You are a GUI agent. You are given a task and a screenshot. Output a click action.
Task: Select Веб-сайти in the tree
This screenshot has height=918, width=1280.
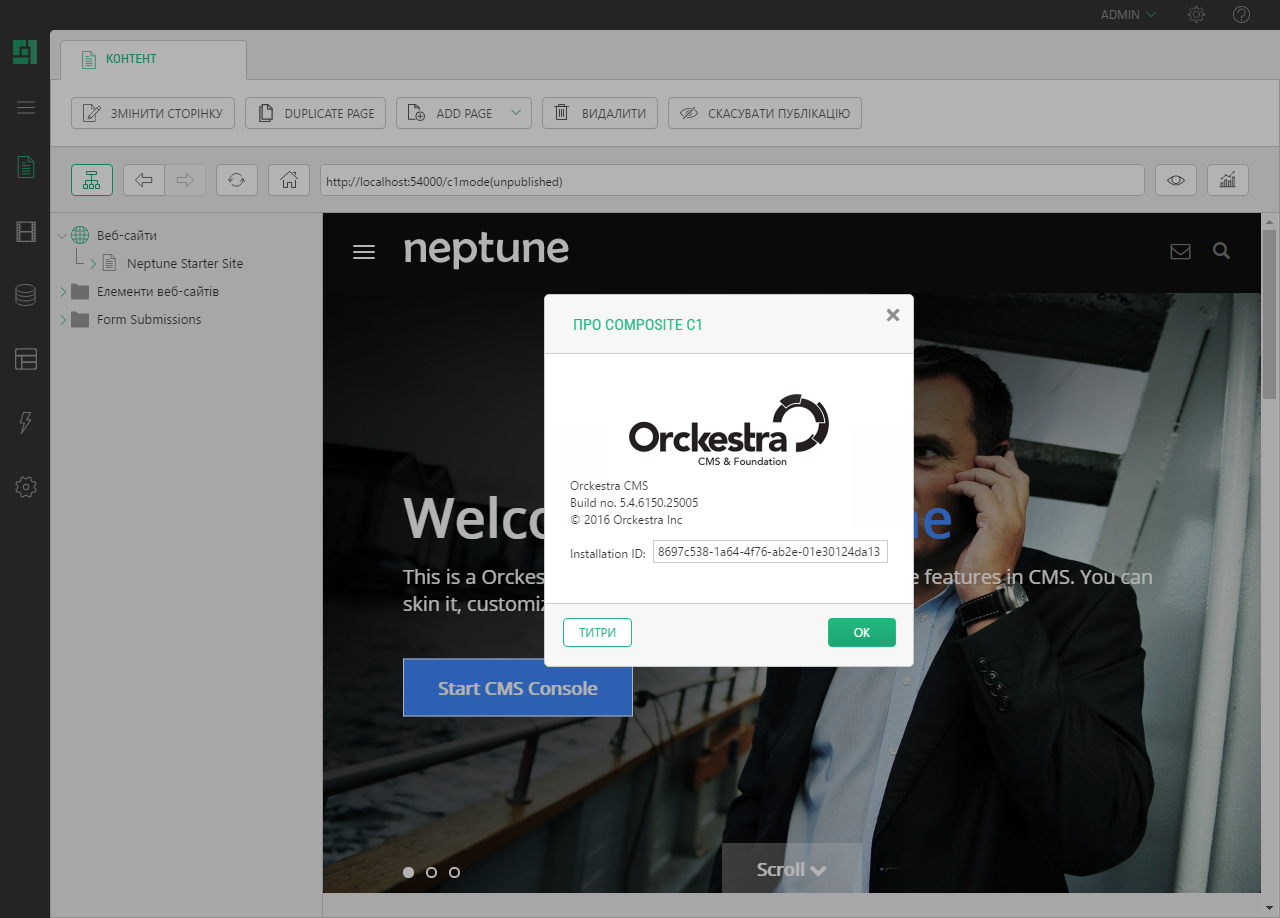(x=127, y=236)
